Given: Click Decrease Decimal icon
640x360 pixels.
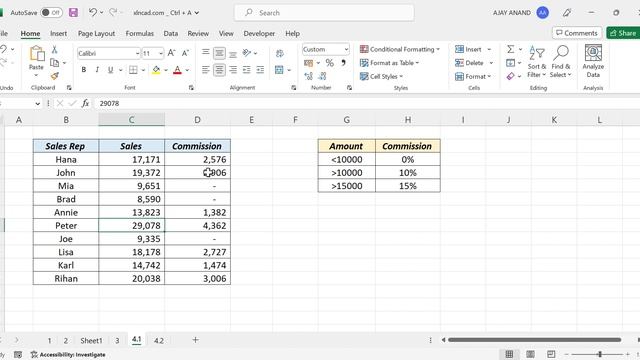Looking at the screenshot, I should (x=322, y=76).
